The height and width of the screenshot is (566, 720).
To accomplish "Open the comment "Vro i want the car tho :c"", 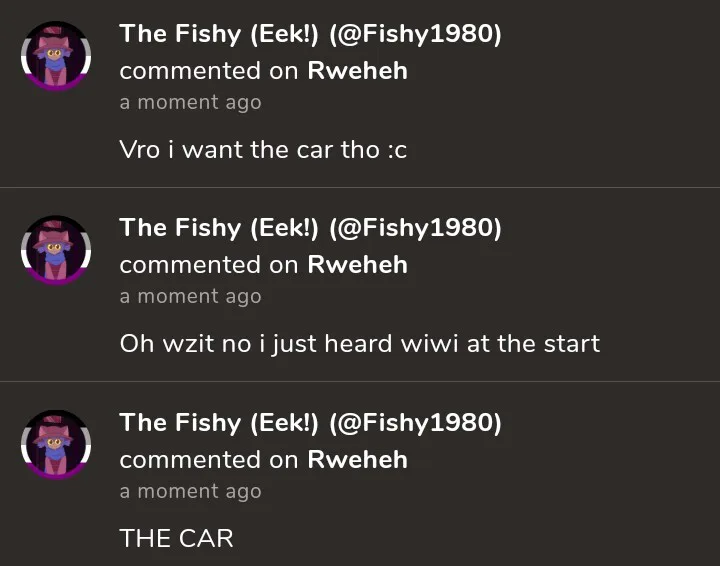I will click(263, 150).
